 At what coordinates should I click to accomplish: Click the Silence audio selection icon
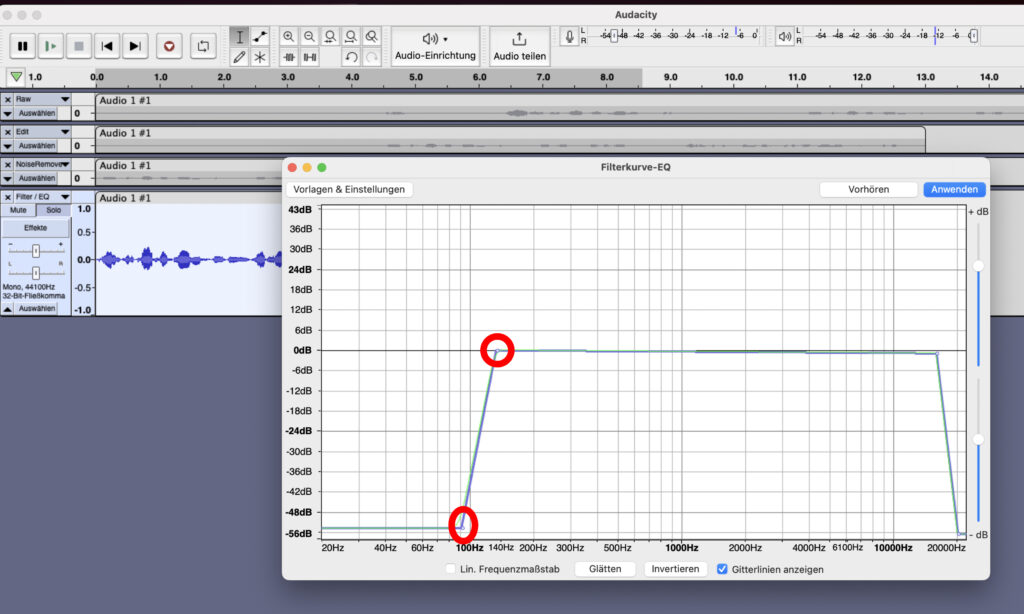pos(310,57)
